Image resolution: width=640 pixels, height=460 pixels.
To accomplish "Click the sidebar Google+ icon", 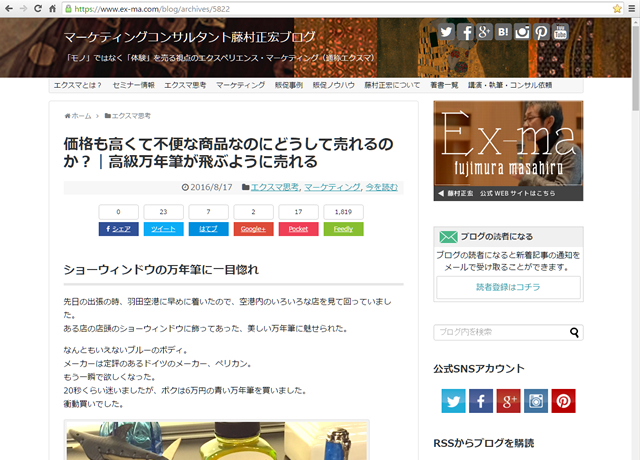I will (x=509, y=401).
